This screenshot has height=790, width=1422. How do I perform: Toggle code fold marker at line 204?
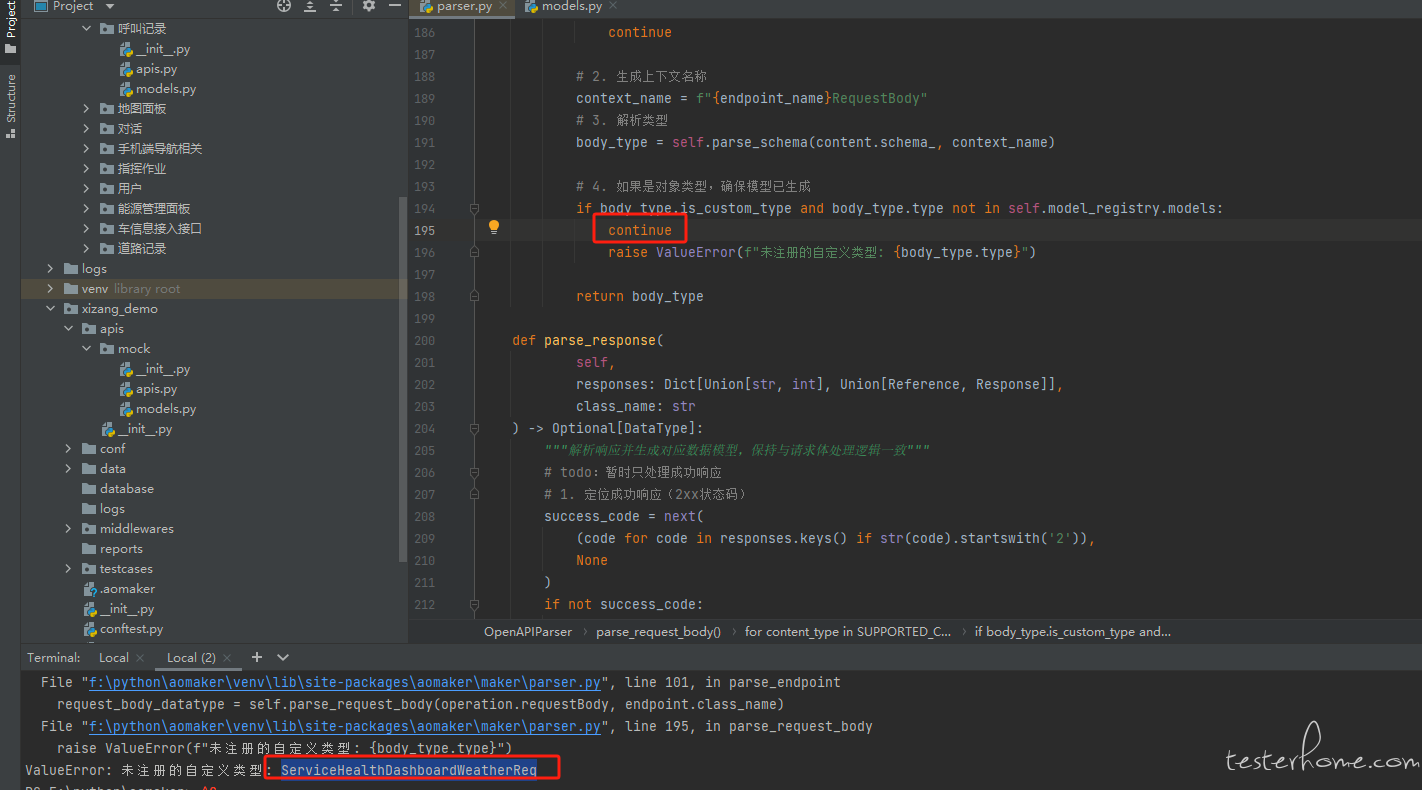click(x=475, y=429)
